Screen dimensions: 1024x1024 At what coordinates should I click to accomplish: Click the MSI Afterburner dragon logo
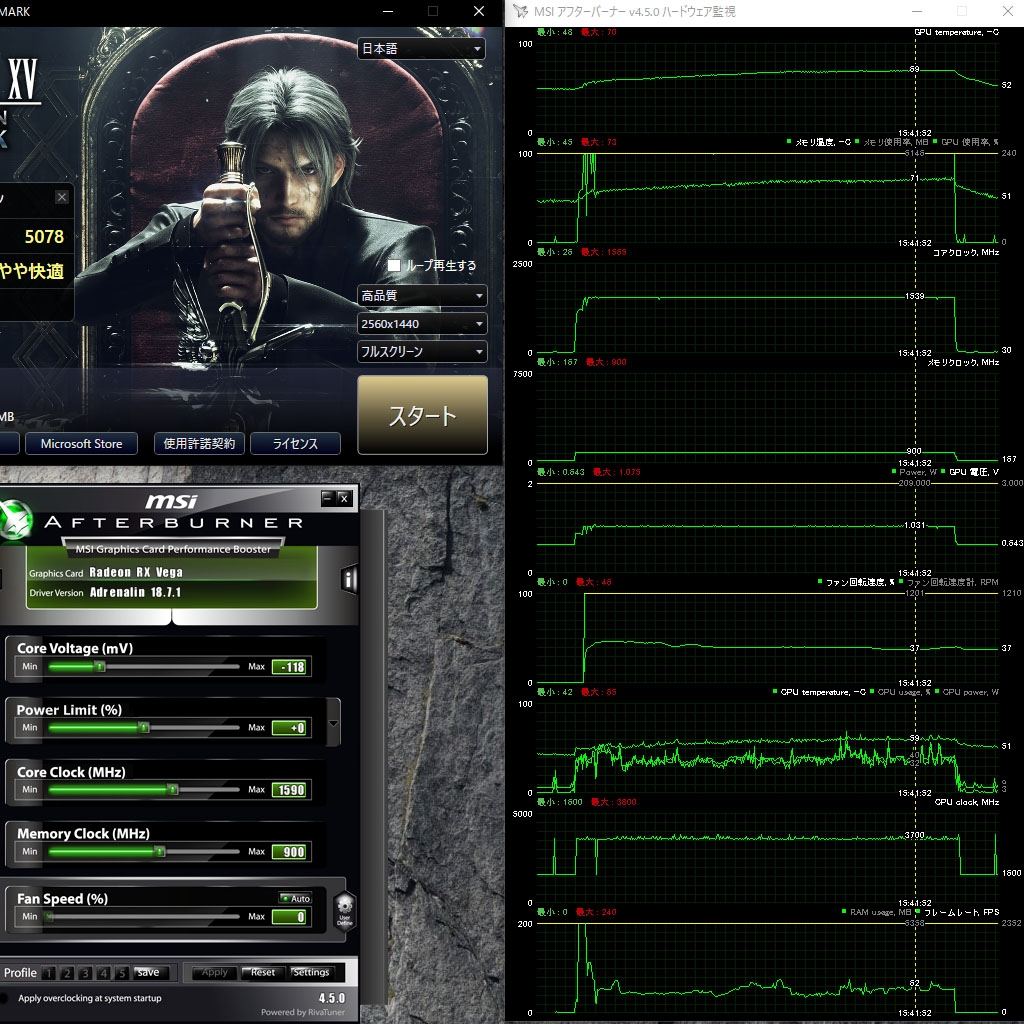14,520
